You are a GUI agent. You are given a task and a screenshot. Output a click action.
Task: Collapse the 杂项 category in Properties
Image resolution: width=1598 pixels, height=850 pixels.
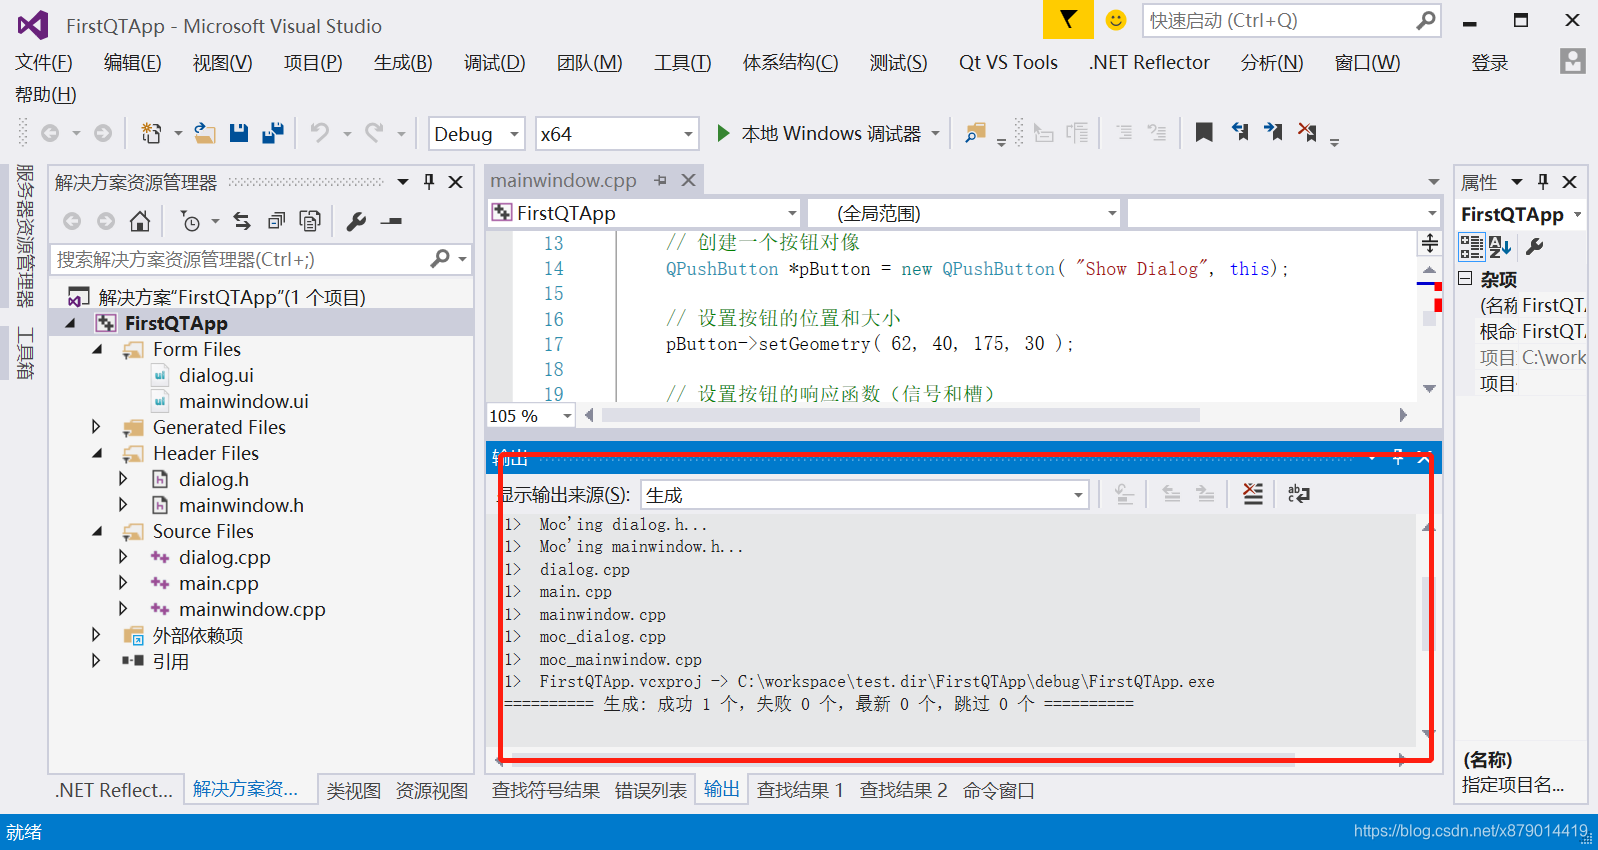1466,278
